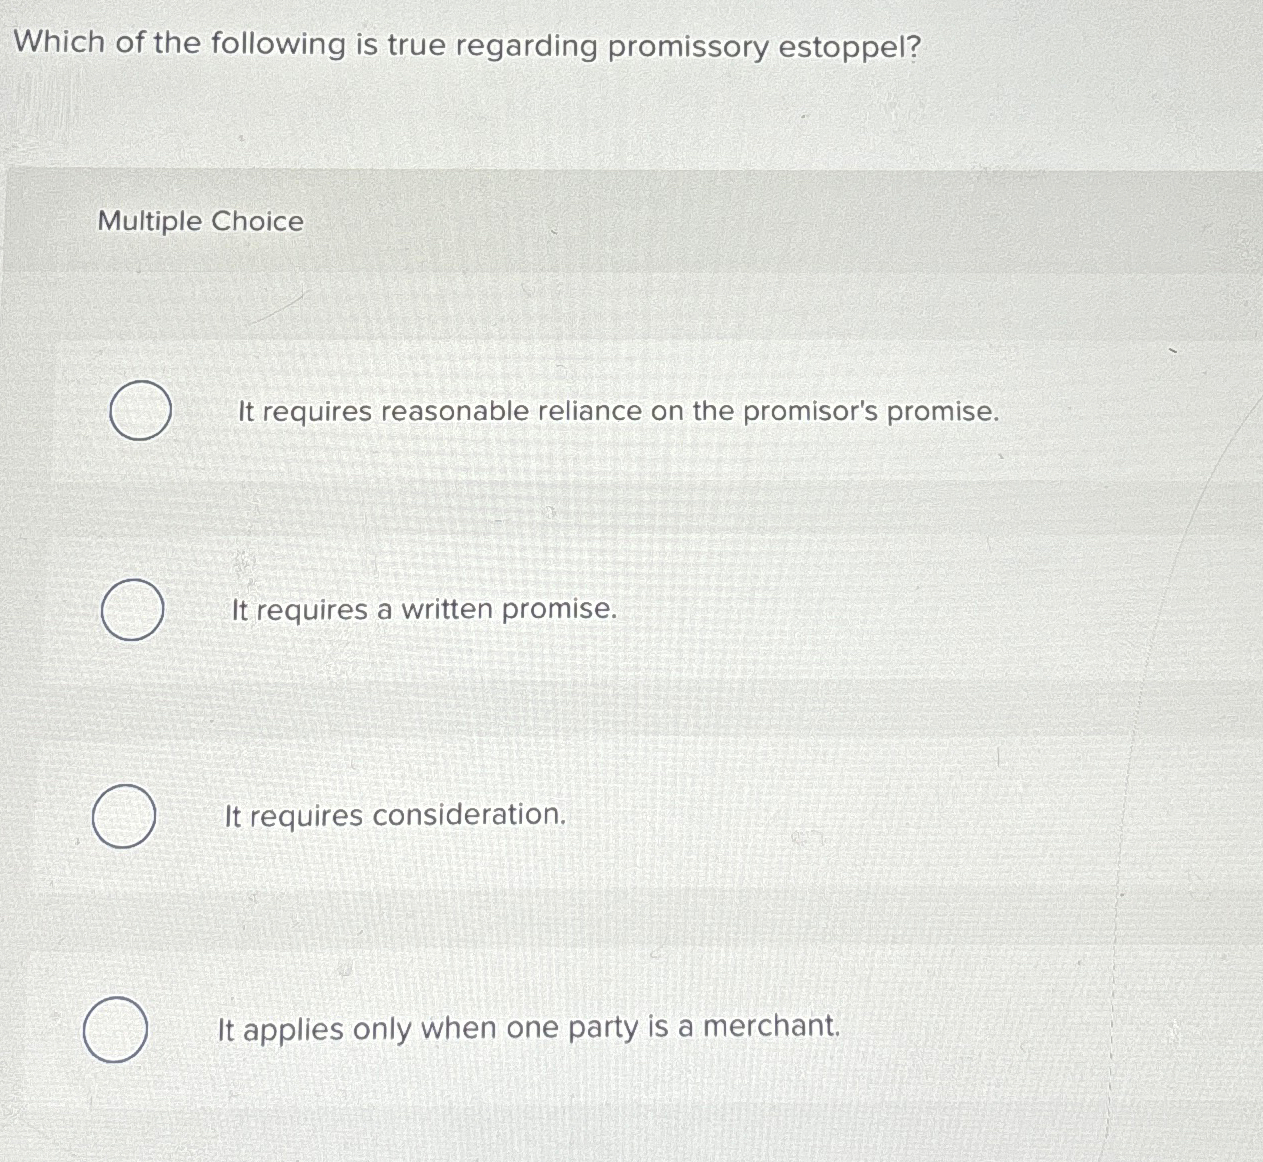1263x1162 pixels.
Task: Click the answer row requiring consideration
Action: coord(396,816)
